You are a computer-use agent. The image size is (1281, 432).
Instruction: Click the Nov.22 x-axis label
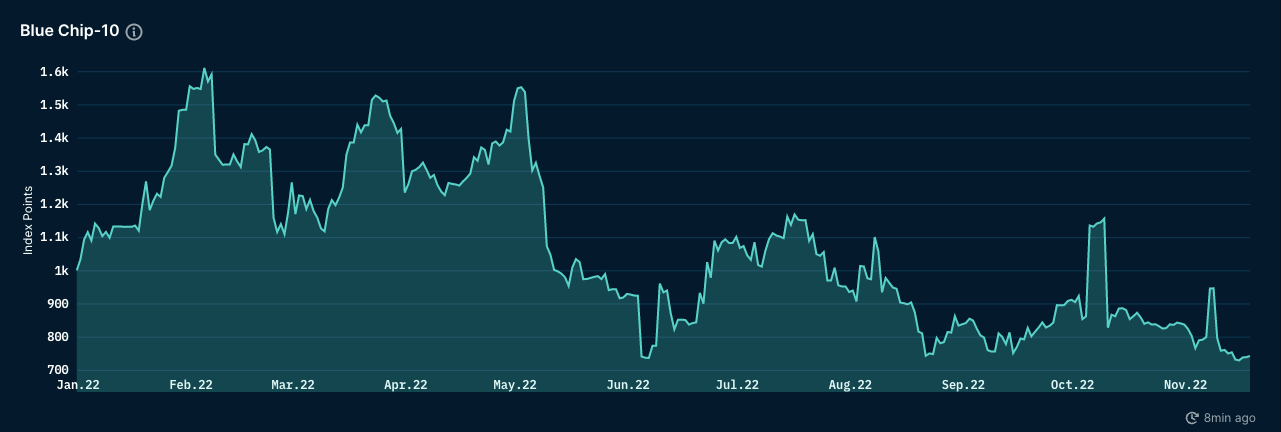[x=1186, y=385]
